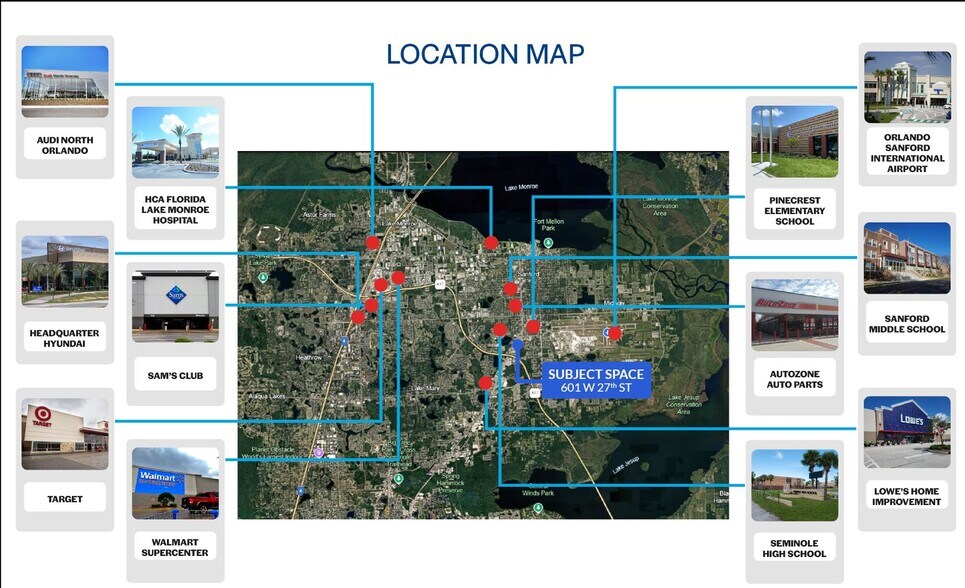Click the red marker linked to Audi North Orlando
Screen dimensions: 965x588
coord(372,243)
